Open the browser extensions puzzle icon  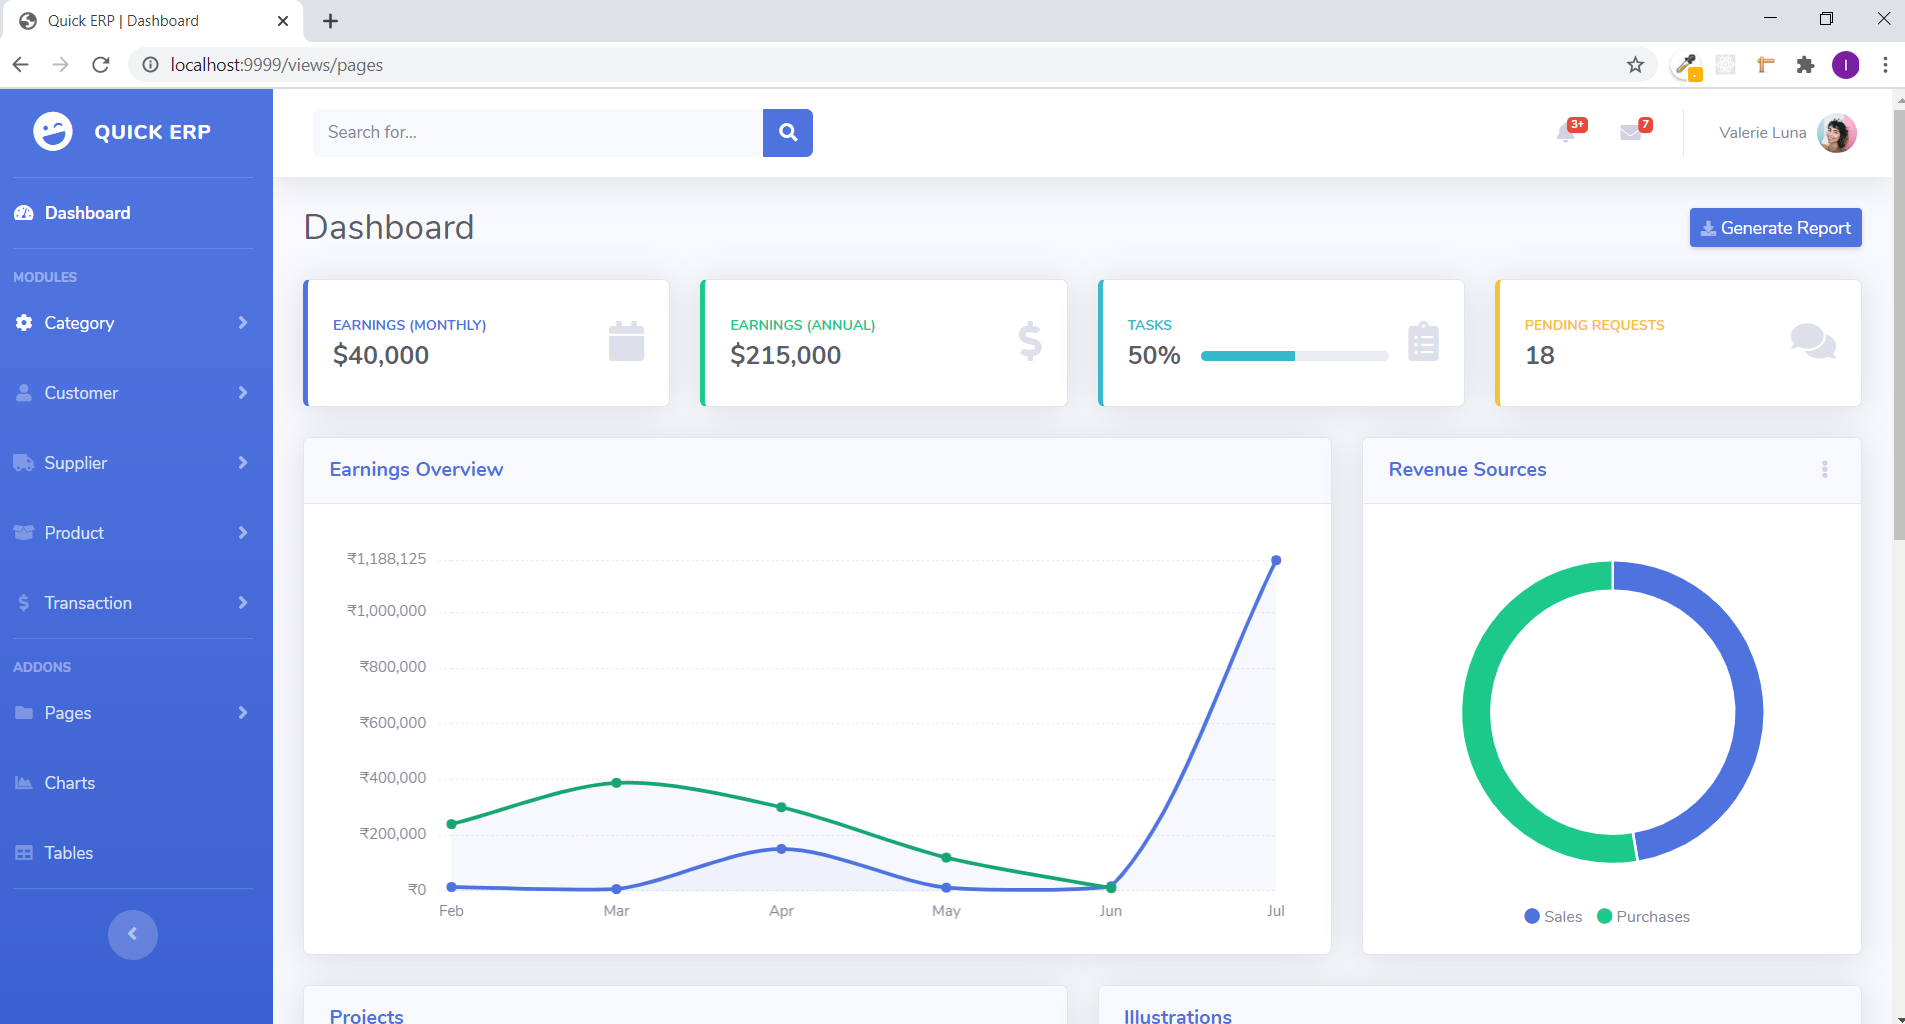tap(1805, 65)
